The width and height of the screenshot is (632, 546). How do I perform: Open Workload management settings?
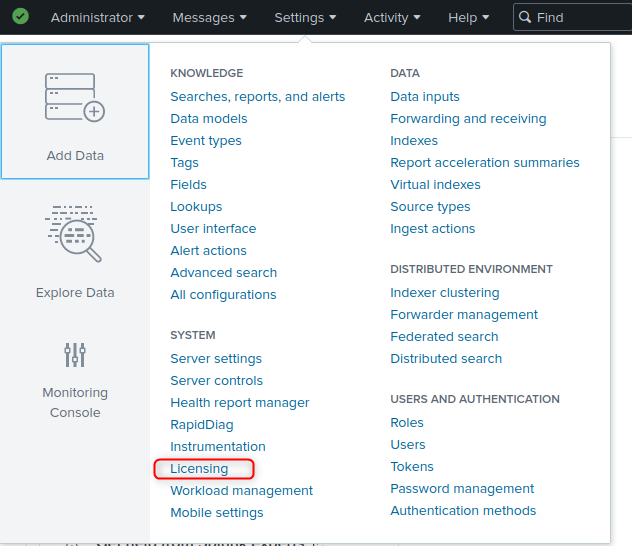point(241,491)
